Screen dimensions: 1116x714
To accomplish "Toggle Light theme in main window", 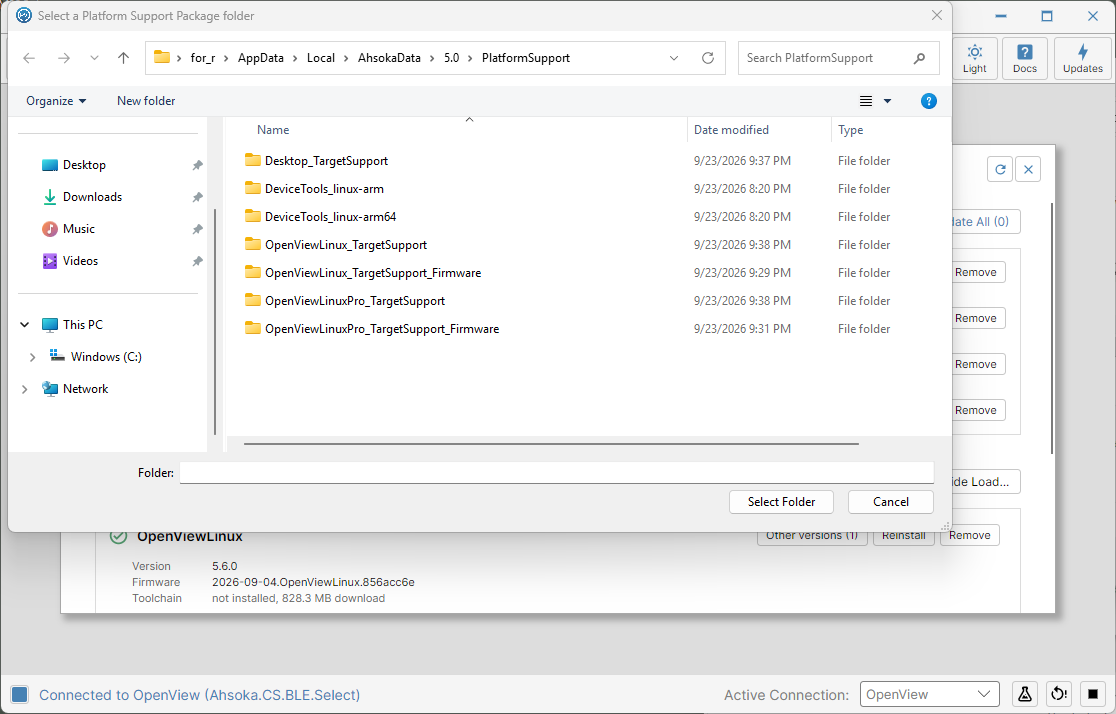I will tap(974, 58).
